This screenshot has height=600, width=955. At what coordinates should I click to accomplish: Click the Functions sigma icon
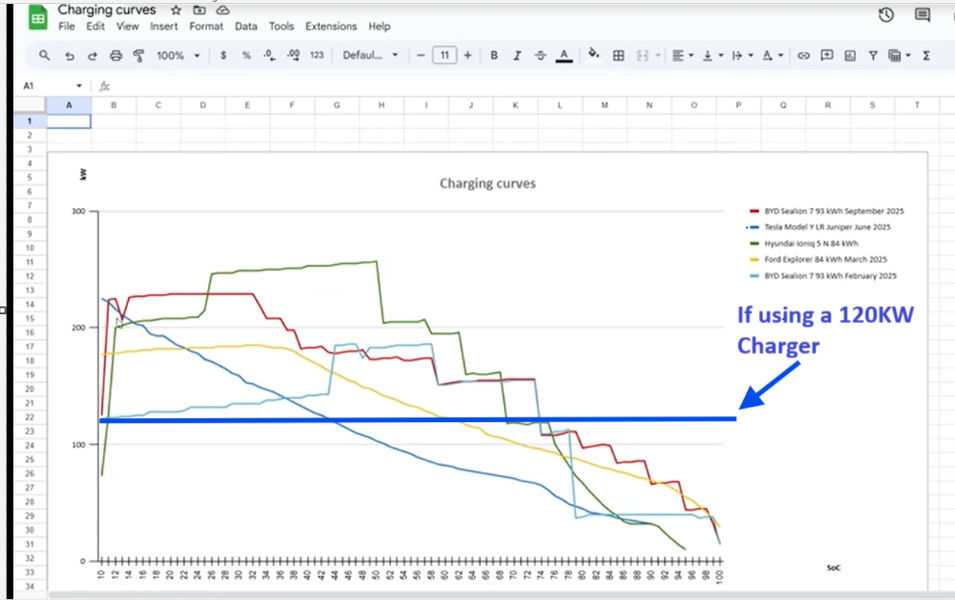[926, 56]
